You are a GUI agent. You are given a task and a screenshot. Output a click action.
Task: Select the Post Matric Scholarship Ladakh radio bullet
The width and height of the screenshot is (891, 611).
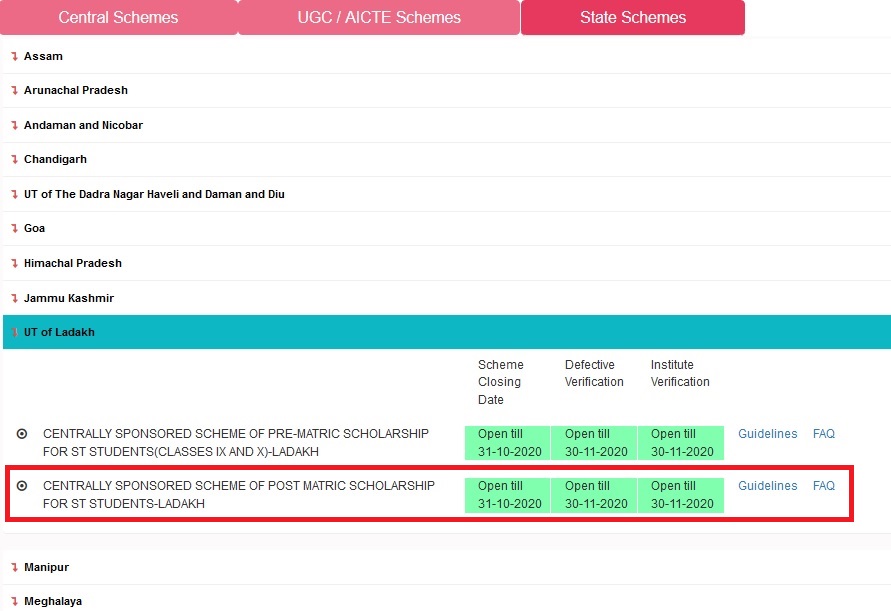point(22,486)
